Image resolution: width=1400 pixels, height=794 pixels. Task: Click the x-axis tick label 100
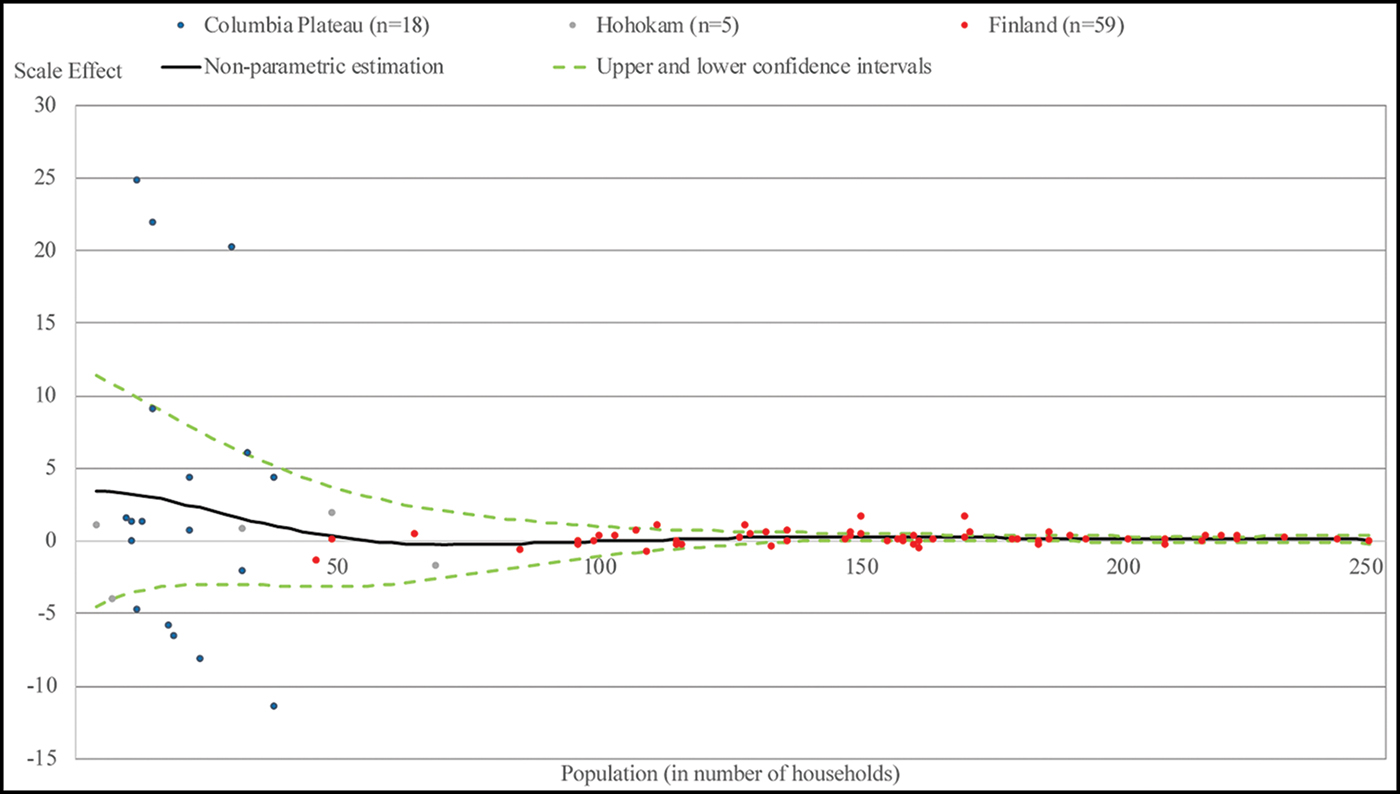pyautogui.click(x=598, y=567)
